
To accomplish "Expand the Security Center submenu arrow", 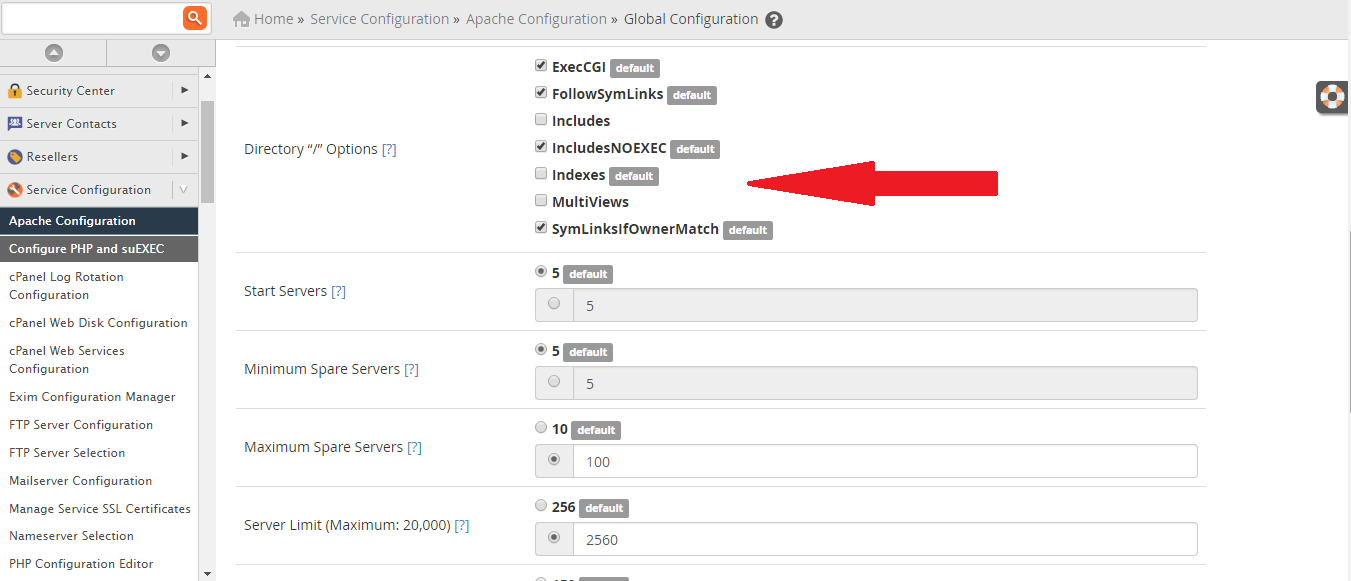I will pyautogui.click(x=184, y=91).
